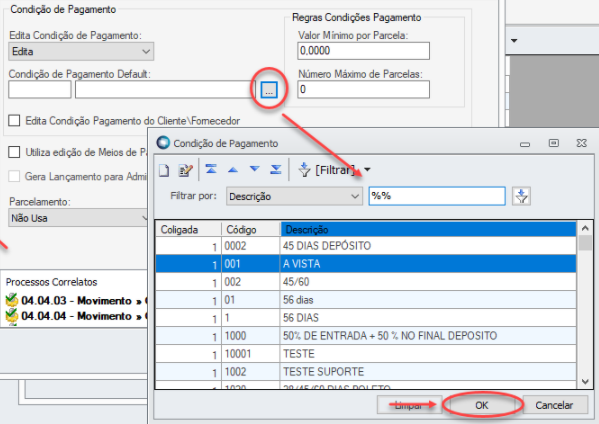599x424 pixels.
Task: Minimize the Condição de Pagamento dialog
Action: (x=525, y=144)
